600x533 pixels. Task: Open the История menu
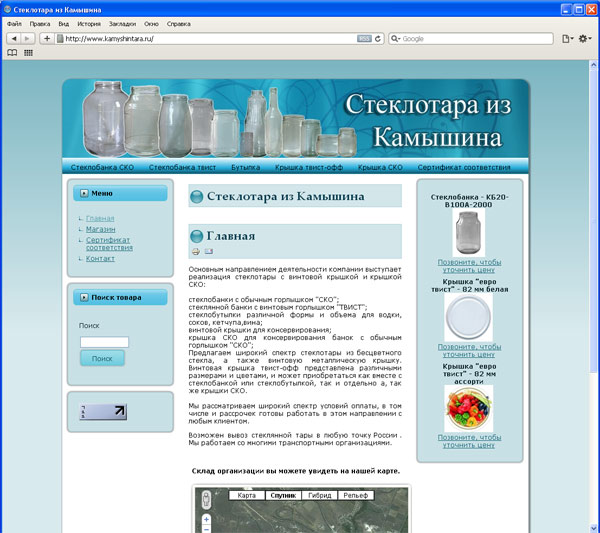89,24
